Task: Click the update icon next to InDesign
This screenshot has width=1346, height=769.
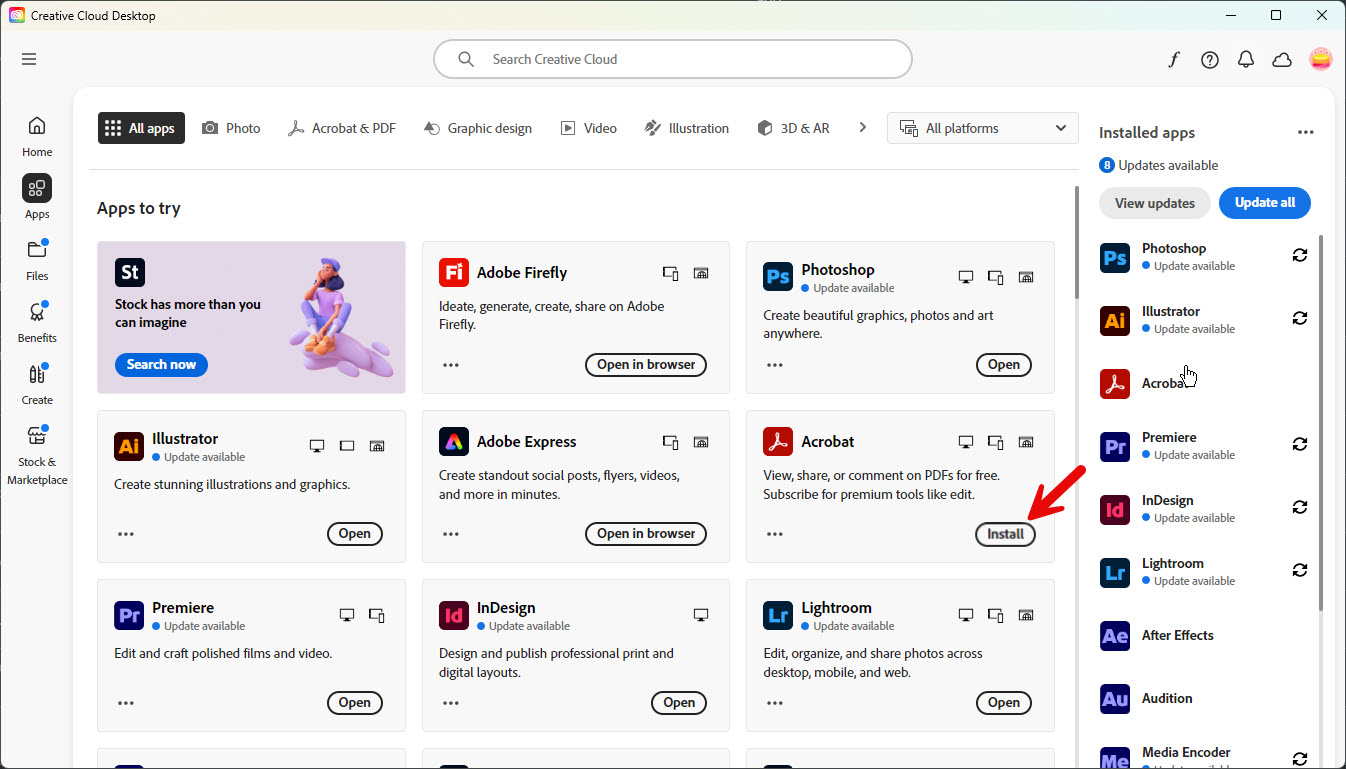Action: point(1300,507)
